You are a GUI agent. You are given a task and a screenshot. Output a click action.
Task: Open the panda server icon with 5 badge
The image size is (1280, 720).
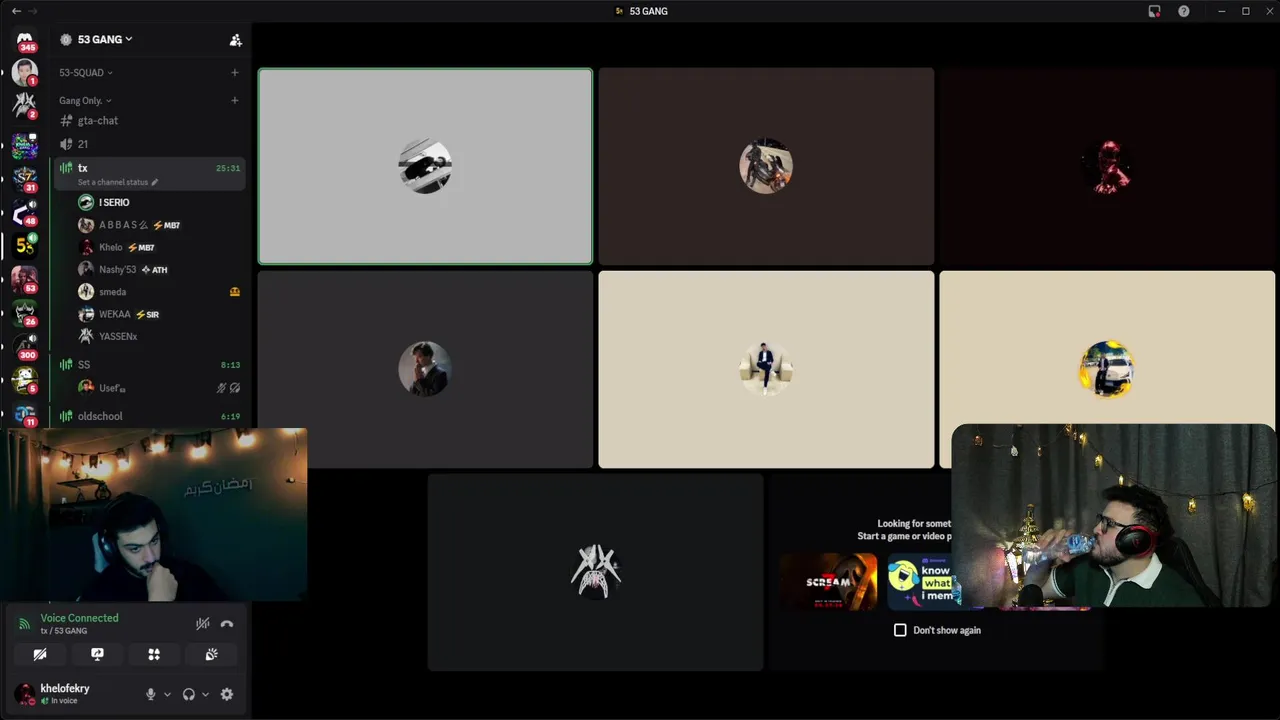(x=25, y=381)
